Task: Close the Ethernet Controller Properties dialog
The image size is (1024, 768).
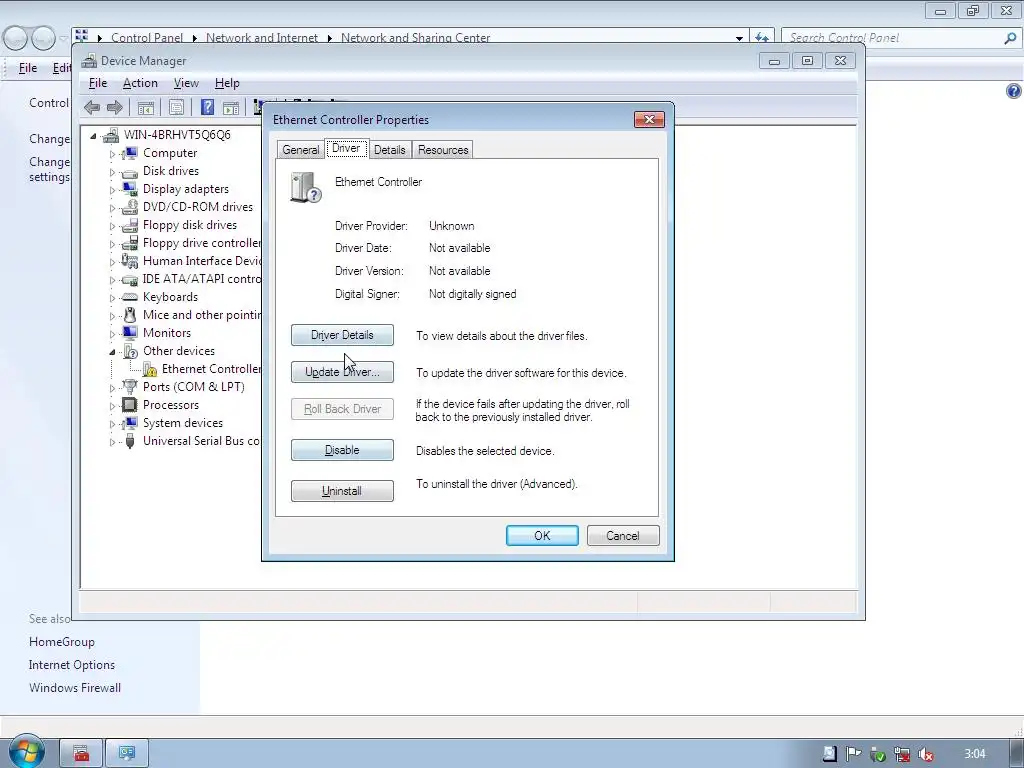Action: [649, 120]
